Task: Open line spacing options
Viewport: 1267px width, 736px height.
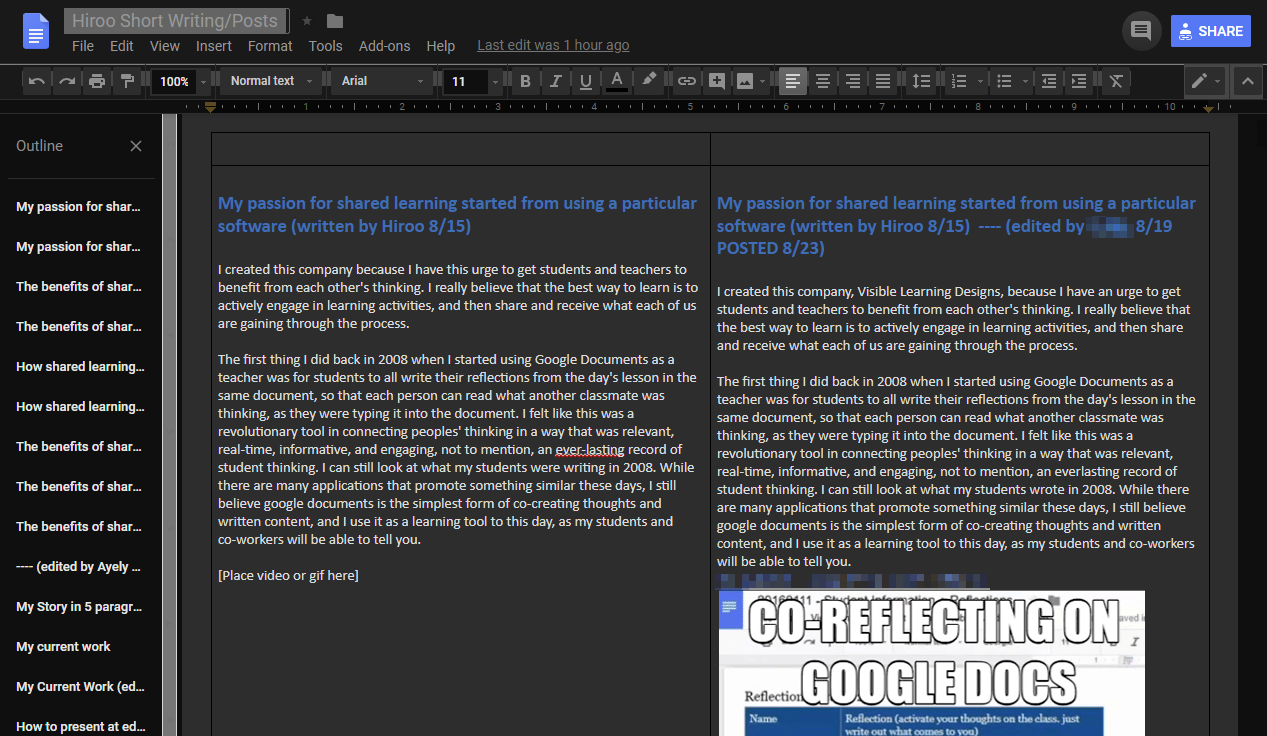Action: coord(922,81)
